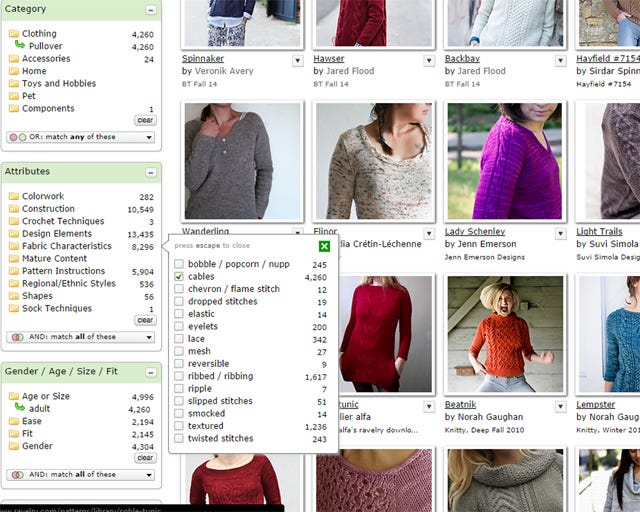Open Design Elements folder icon
The image size is (640, 512).
point(14,234)
